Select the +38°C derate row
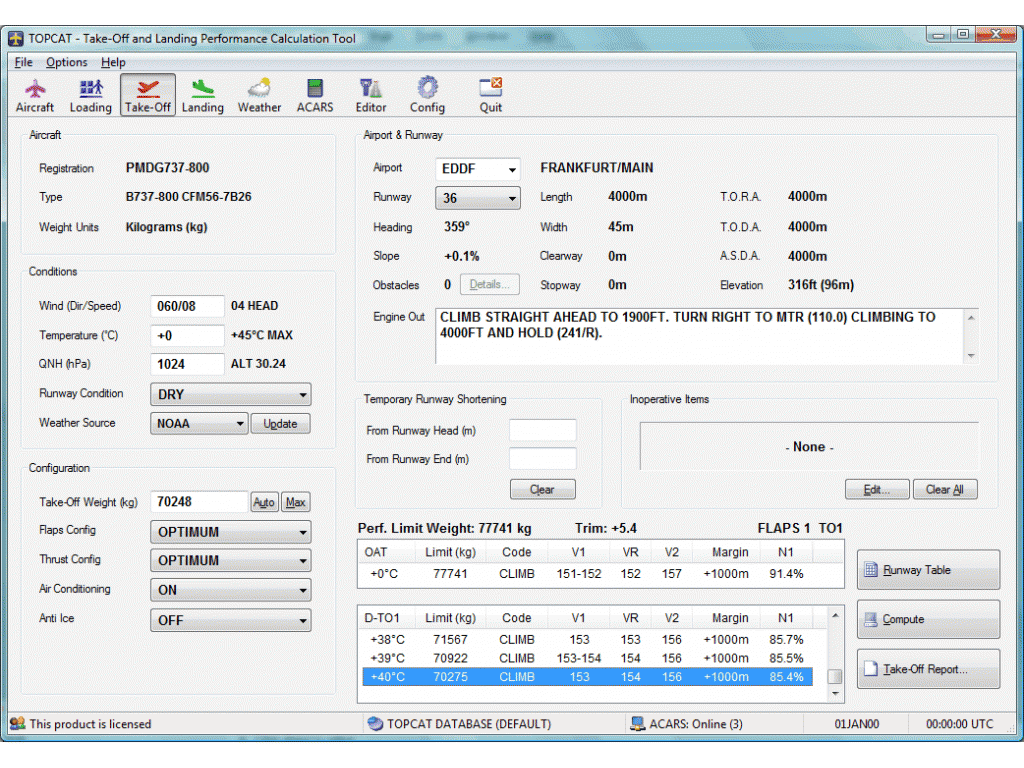1024x768 pixels. [x=587, y=640]
